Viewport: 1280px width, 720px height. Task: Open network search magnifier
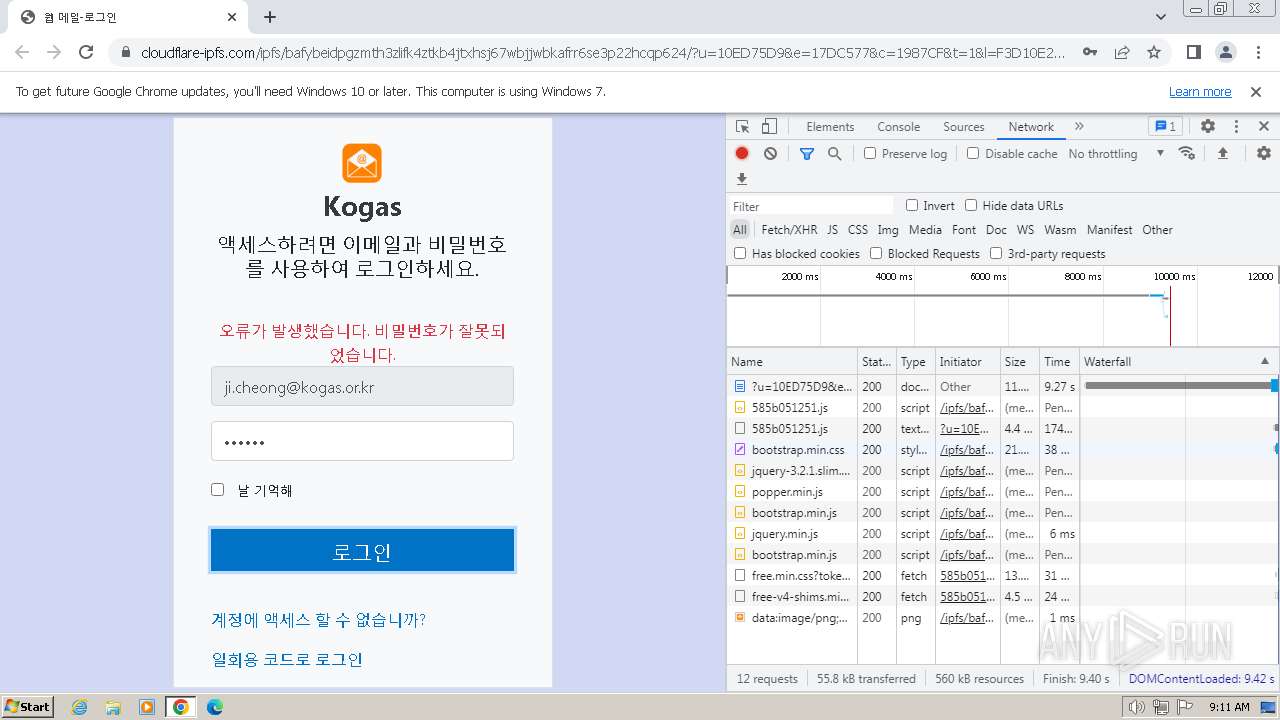(x=834, y=153)
